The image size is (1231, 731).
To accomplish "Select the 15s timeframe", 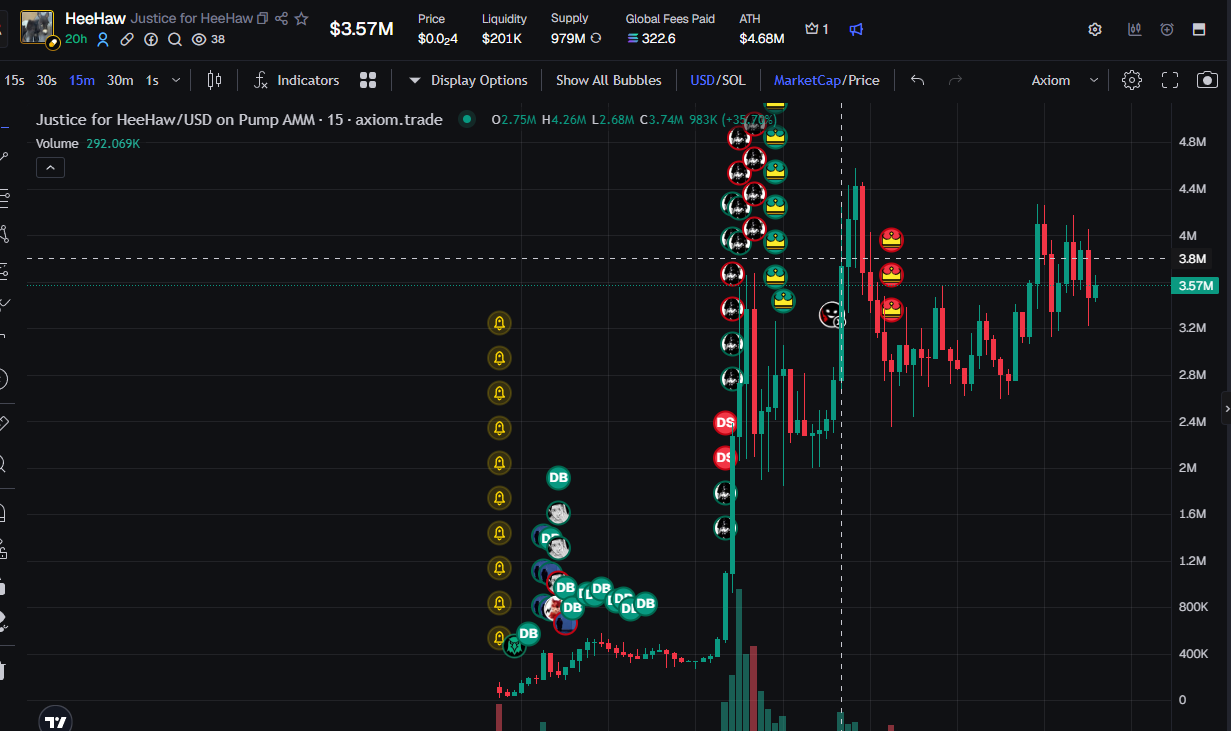I will (x=15, y=80).
